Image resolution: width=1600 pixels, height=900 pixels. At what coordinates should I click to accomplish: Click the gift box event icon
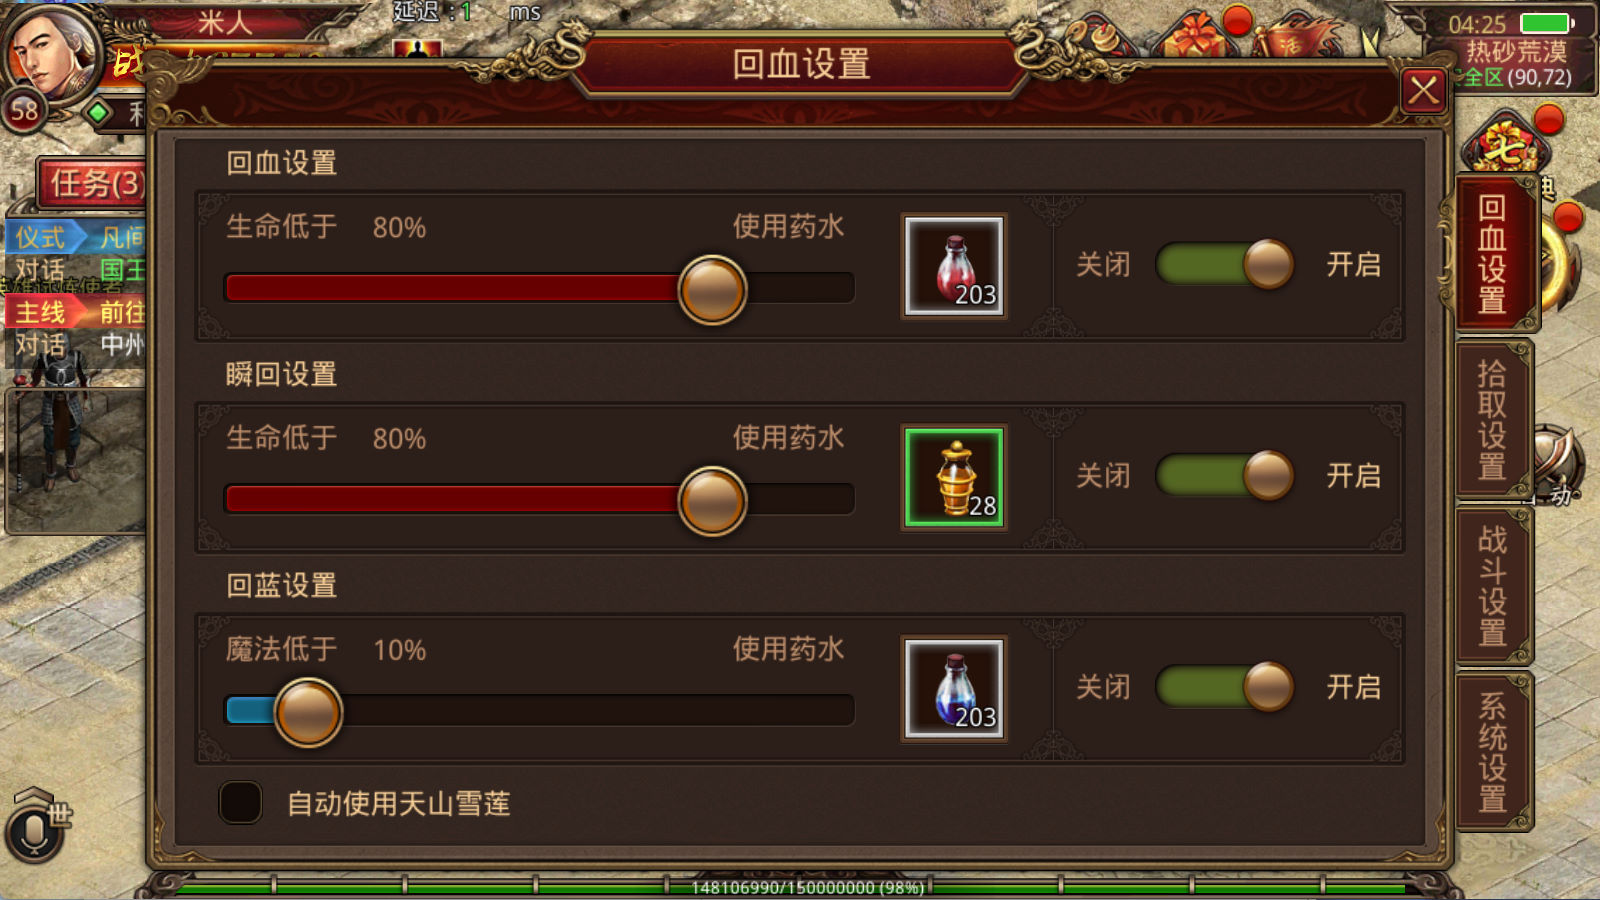click(1195, 35)
